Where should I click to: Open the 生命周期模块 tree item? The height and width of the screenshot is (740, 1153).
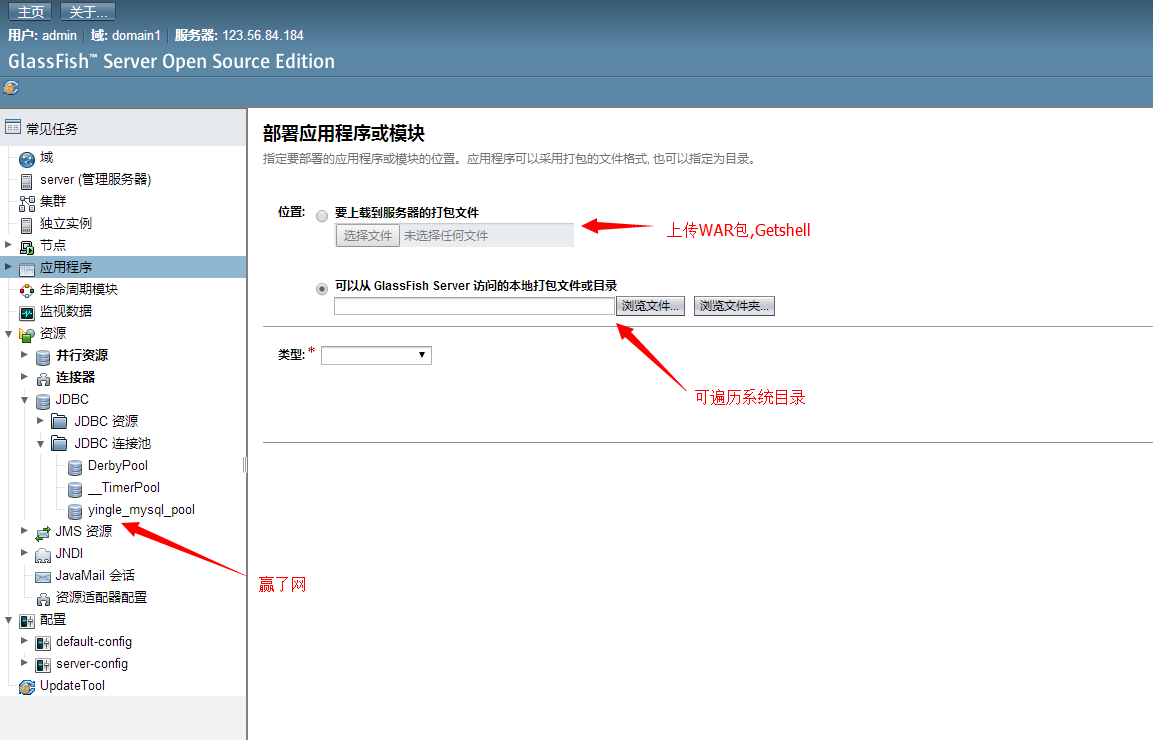79,289
